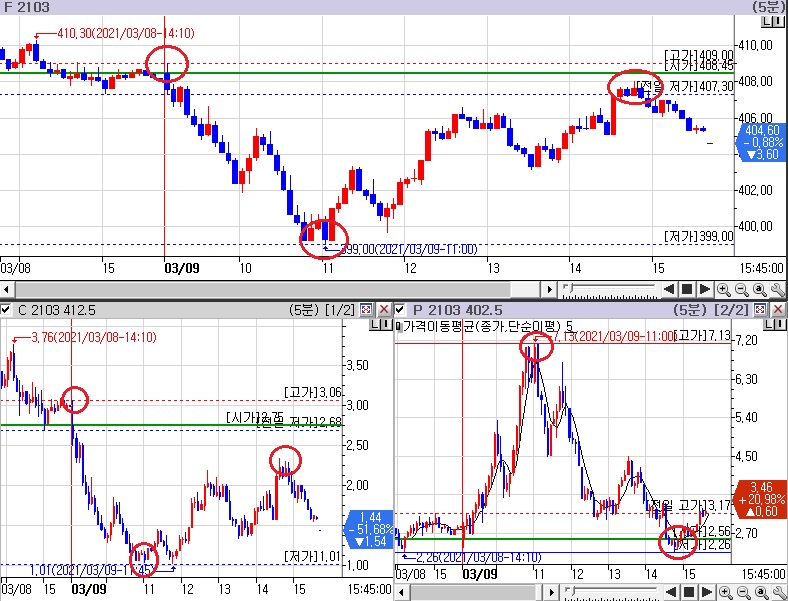Click the '(5분)' interval label on P 2103 header

click(x=690, y=310)
